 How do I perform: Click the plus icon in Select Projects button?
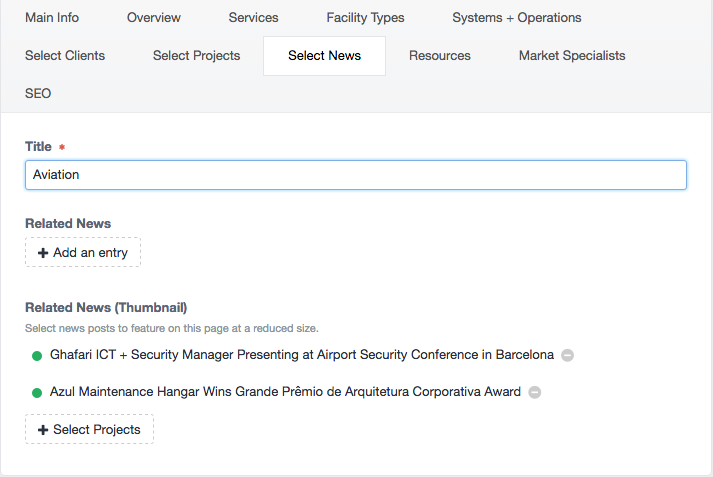coord(43,430)
